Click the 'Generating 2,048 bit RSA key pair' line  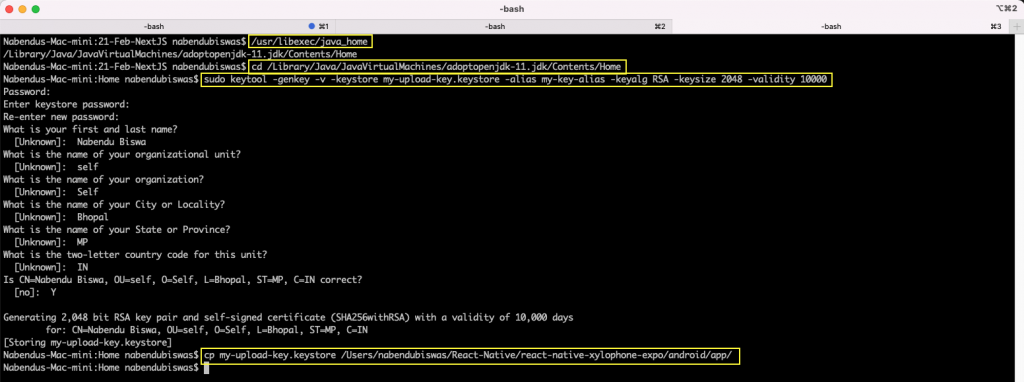288,317
